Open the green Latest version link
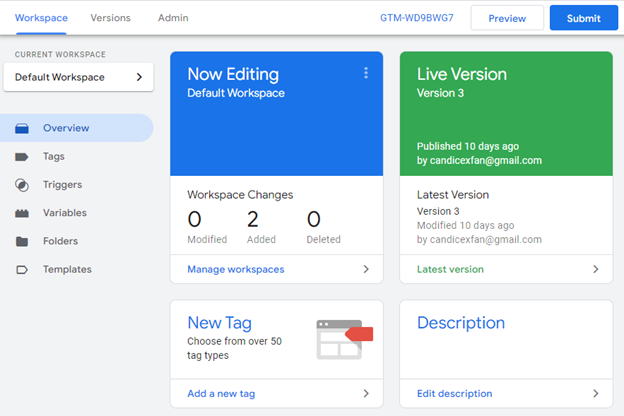624x416 pixels. [450, 270]
